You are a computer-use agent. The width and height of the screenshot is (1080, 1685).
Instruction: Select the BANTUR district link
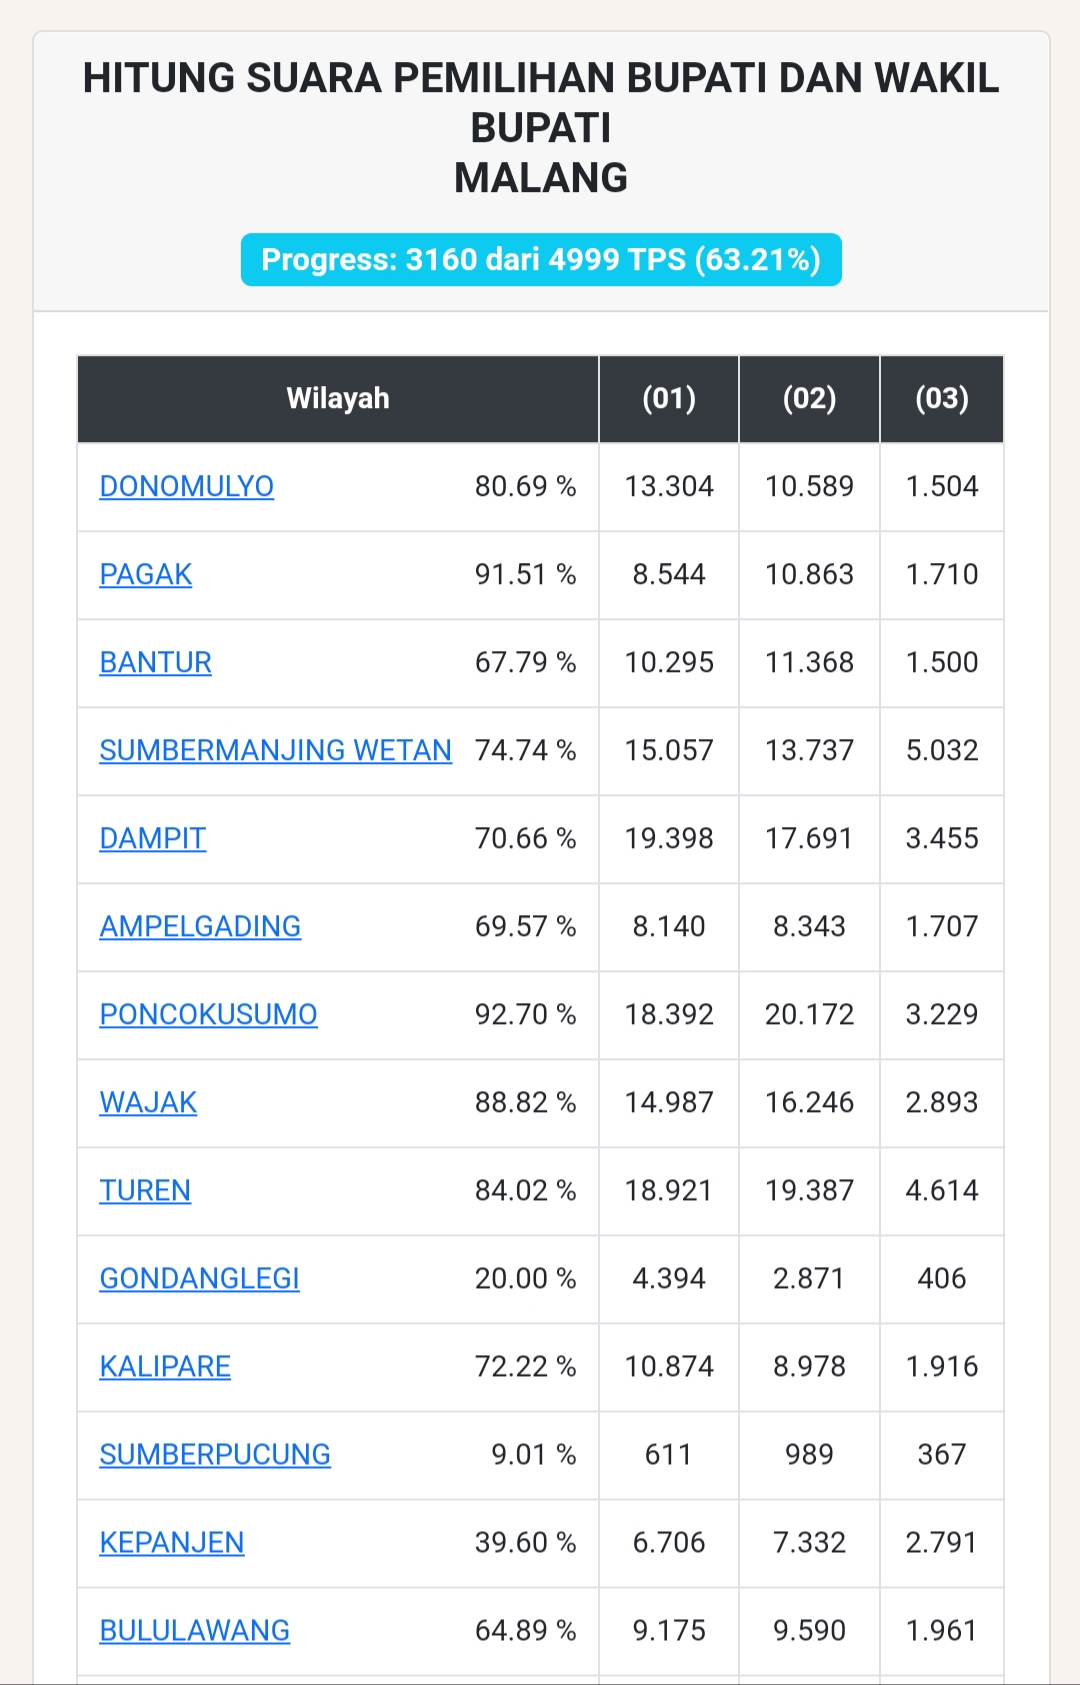click(x=155, y=662)
